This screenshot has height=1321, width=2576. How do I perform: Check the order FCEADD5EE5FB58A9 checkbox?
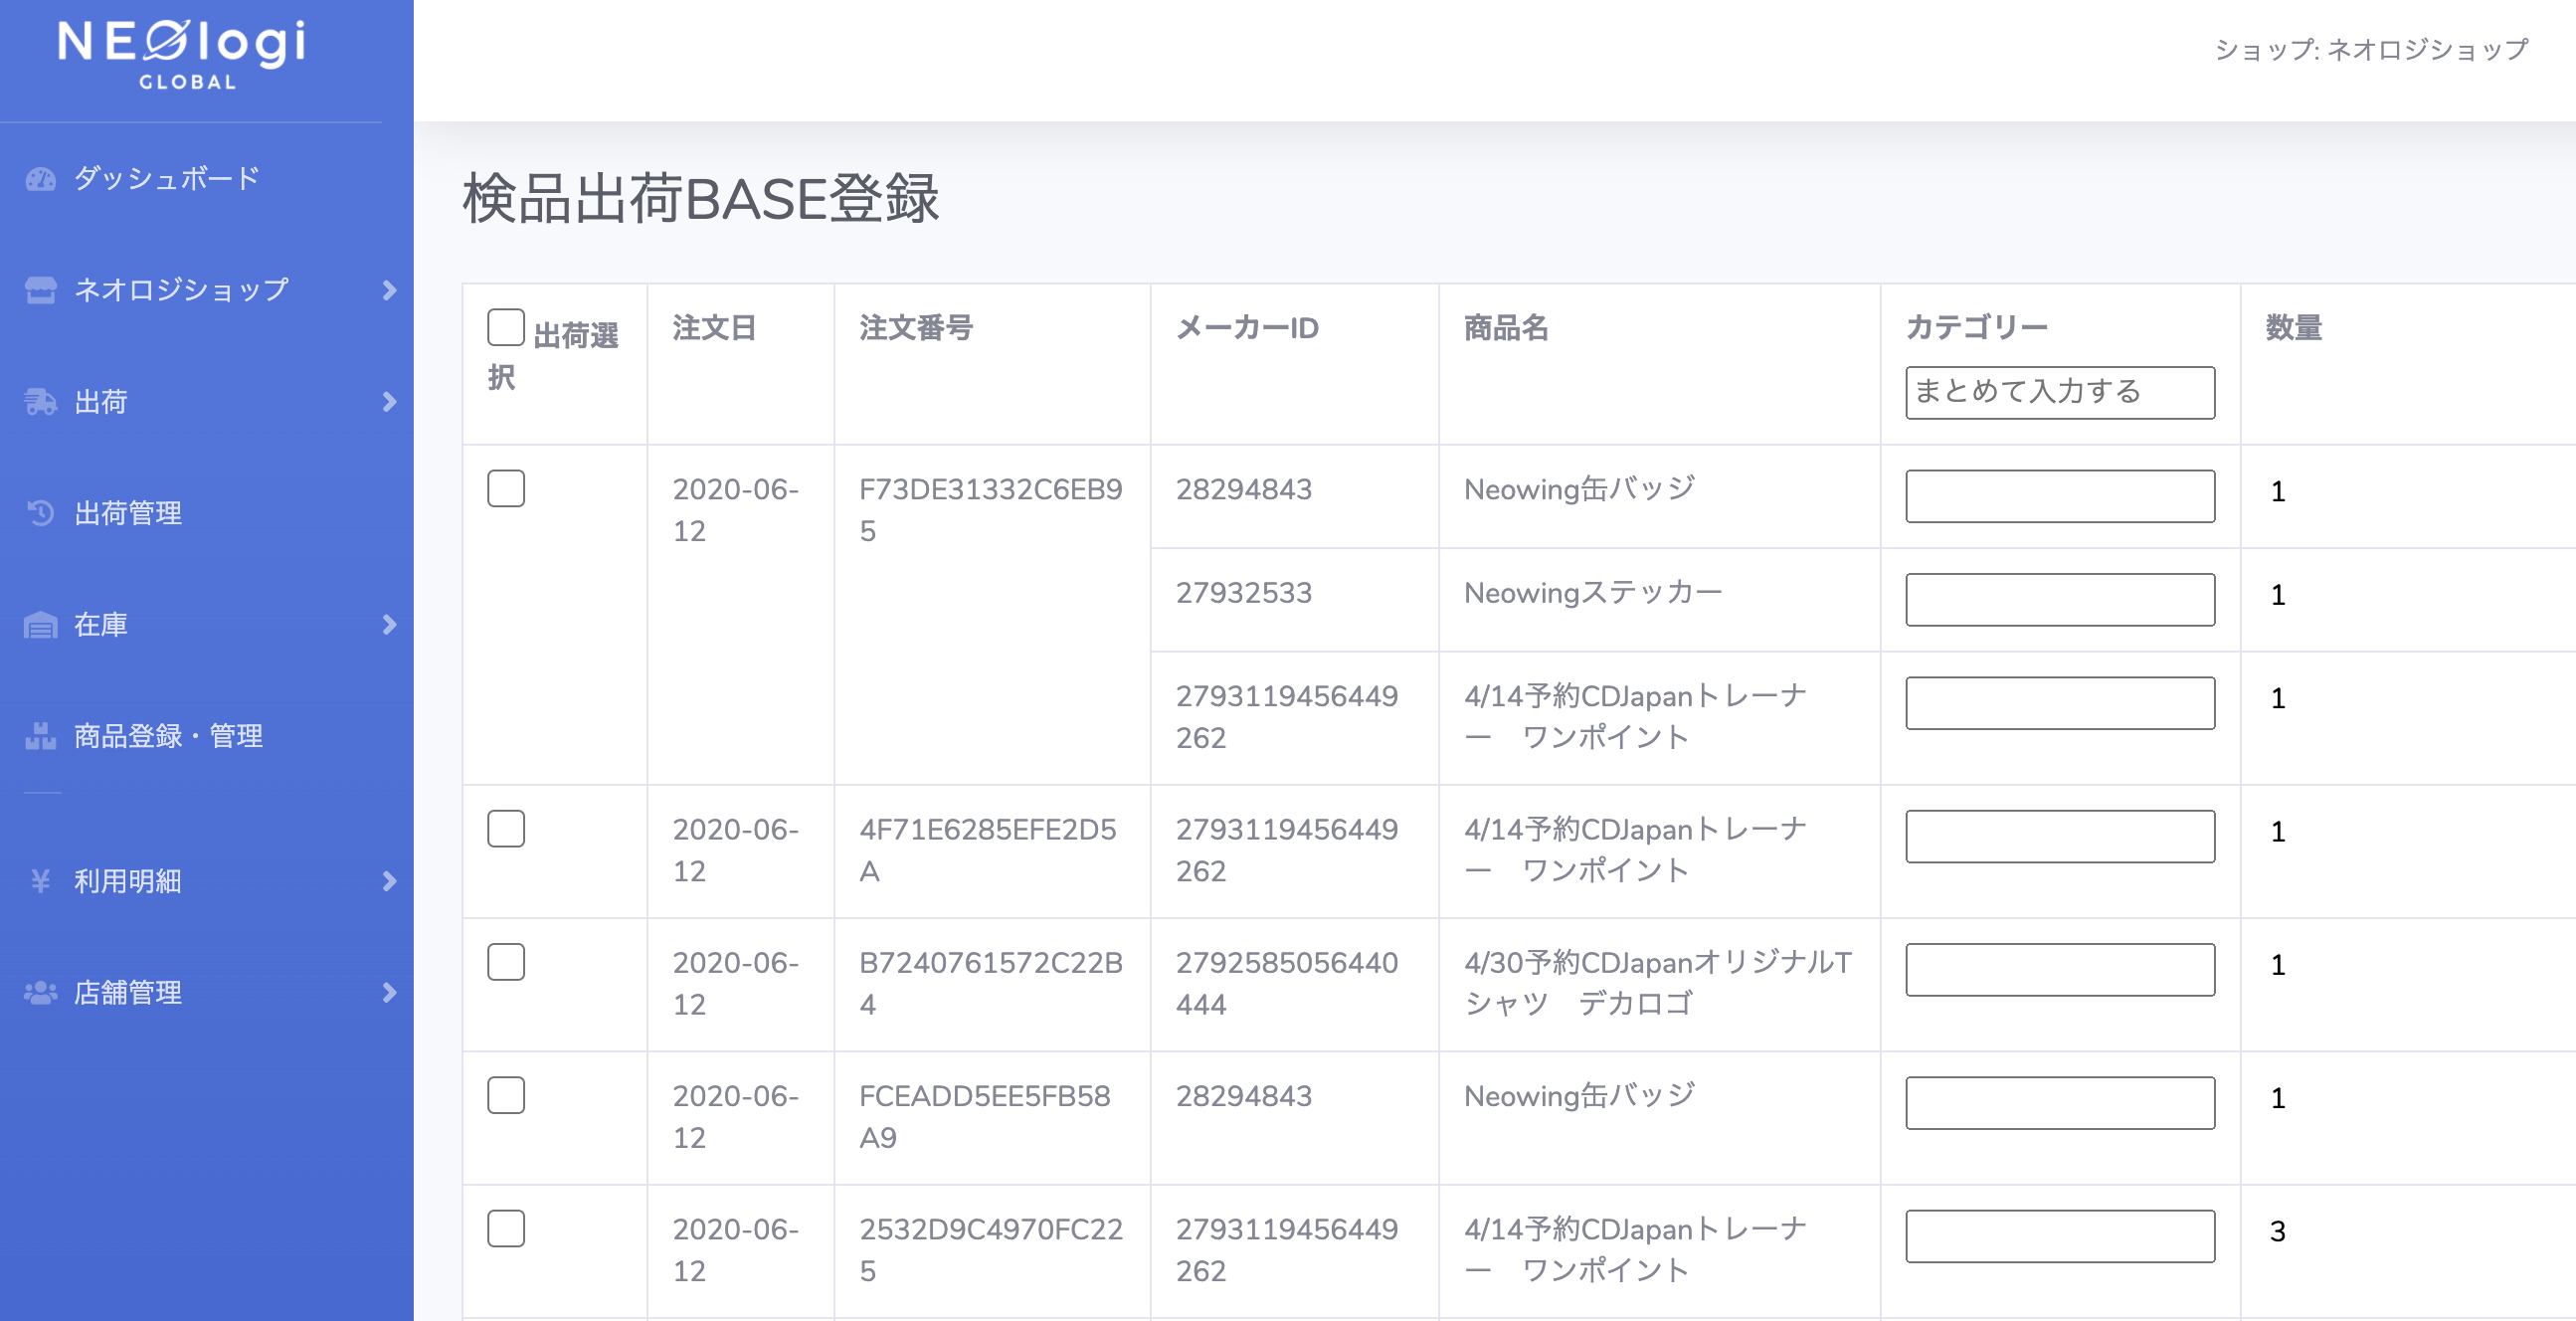(506, 1095)
